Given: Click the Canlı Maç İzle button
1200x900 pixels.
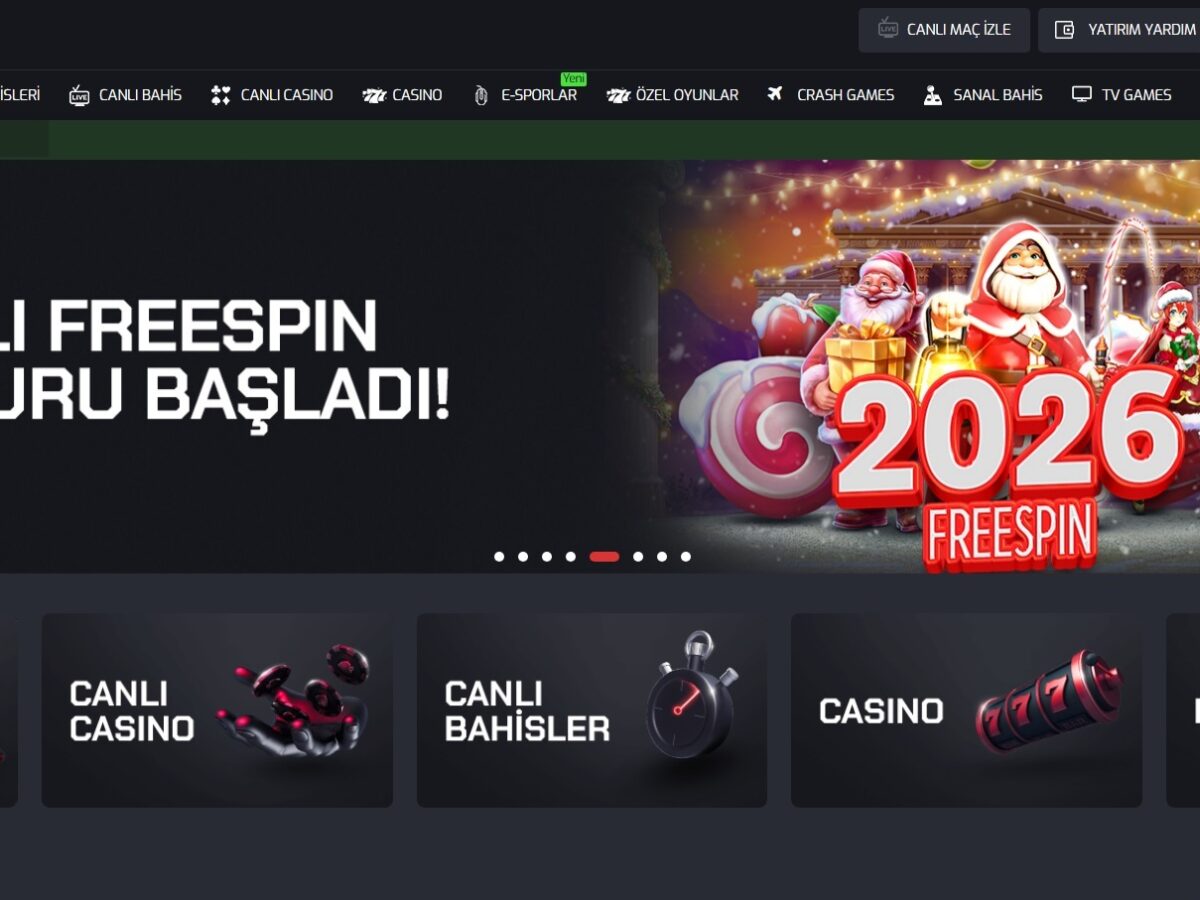Looking at the screenshot, I should 944,30.
